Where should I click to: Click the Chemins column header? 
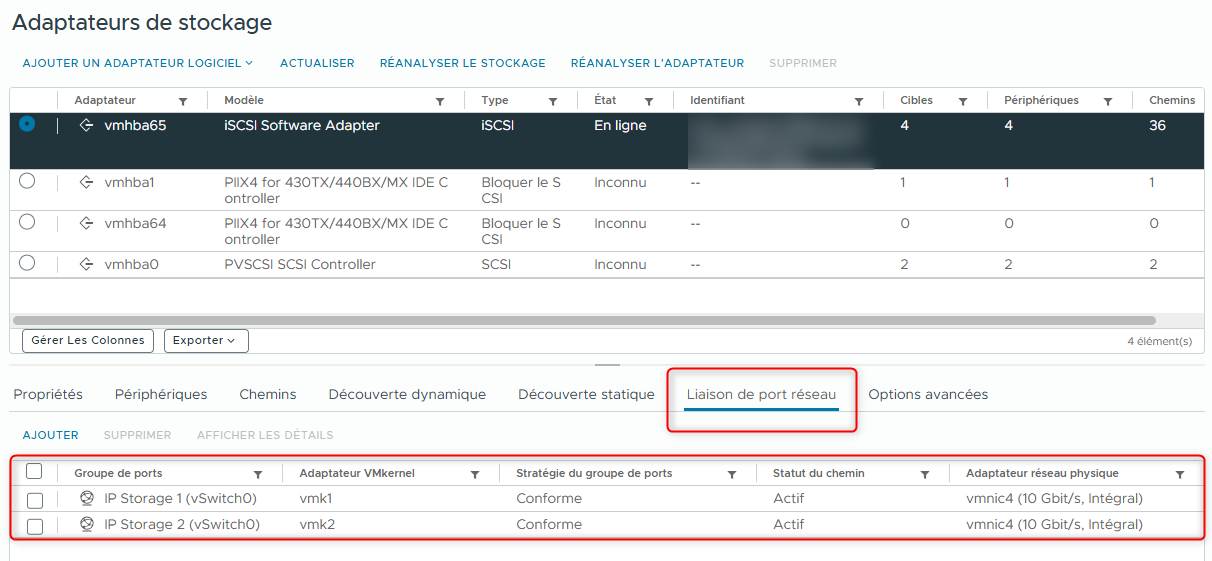[1172, 100]
